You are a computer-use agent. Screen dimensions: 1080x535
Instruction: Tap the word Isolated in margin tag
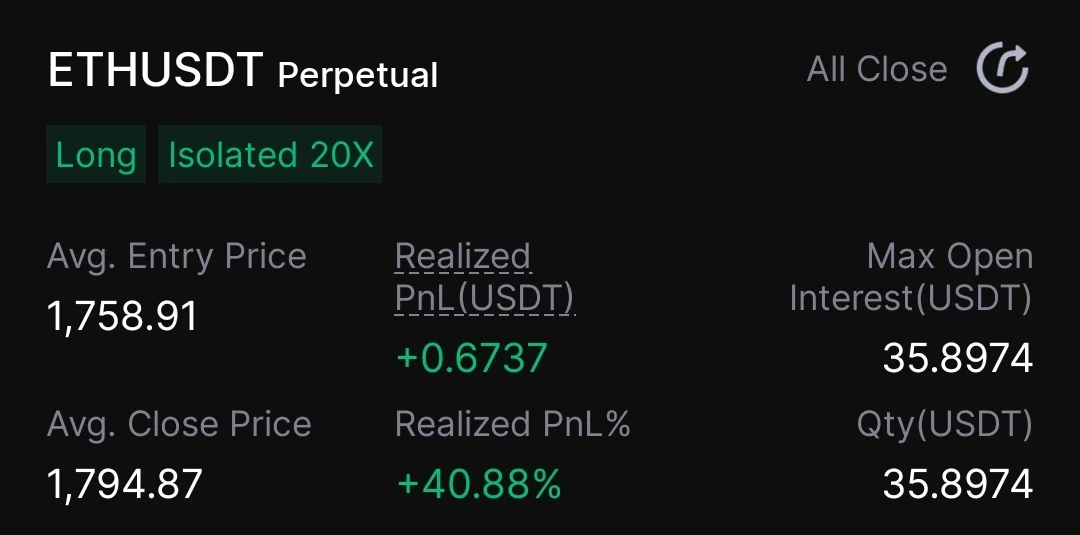pos(232,155)
